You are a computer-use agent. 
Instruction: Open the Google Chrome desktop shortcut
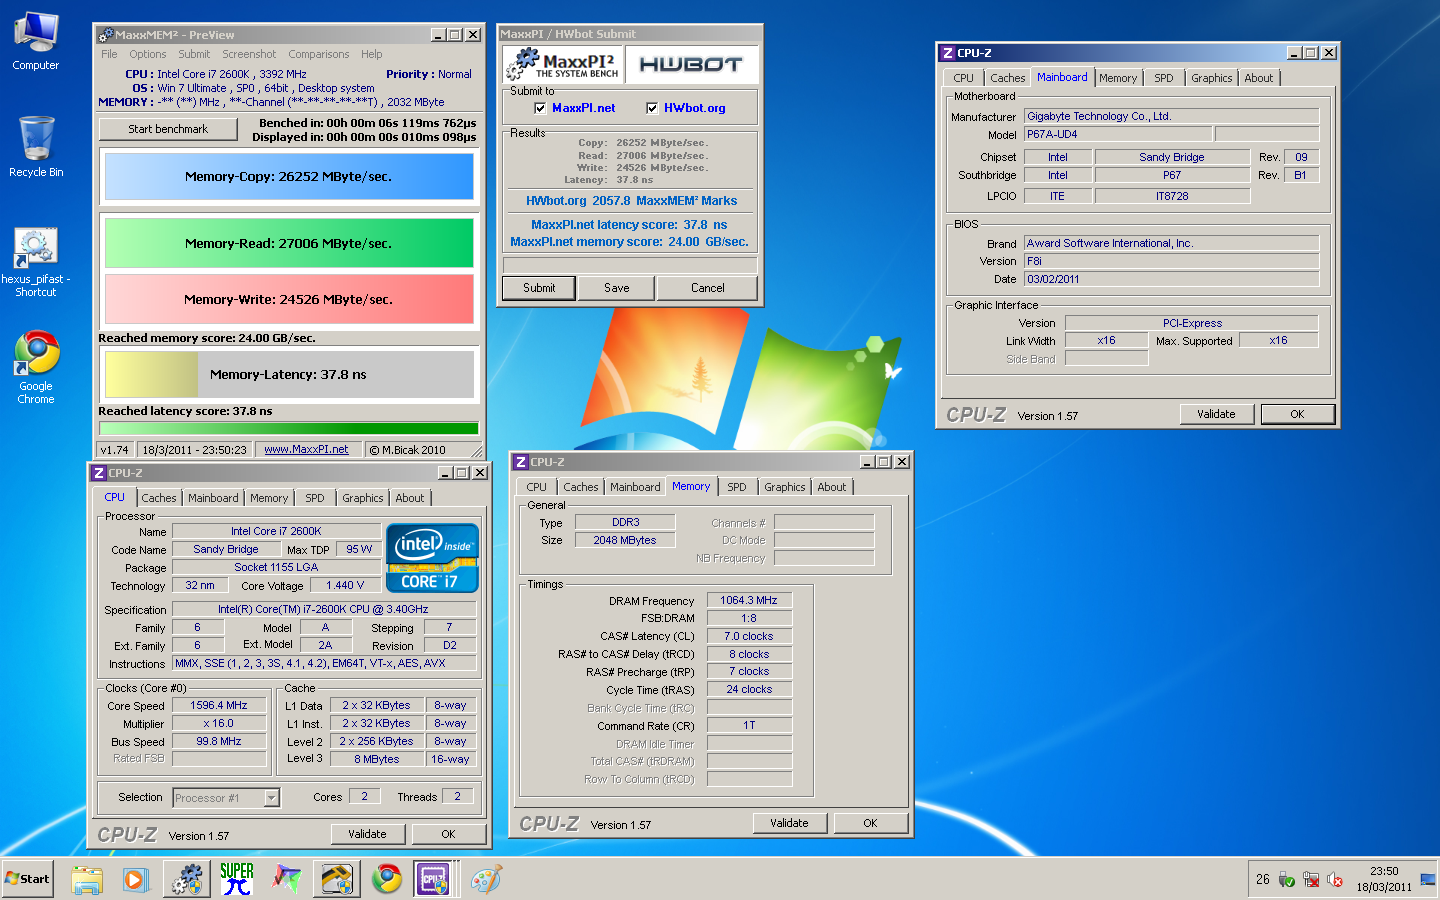36,368
